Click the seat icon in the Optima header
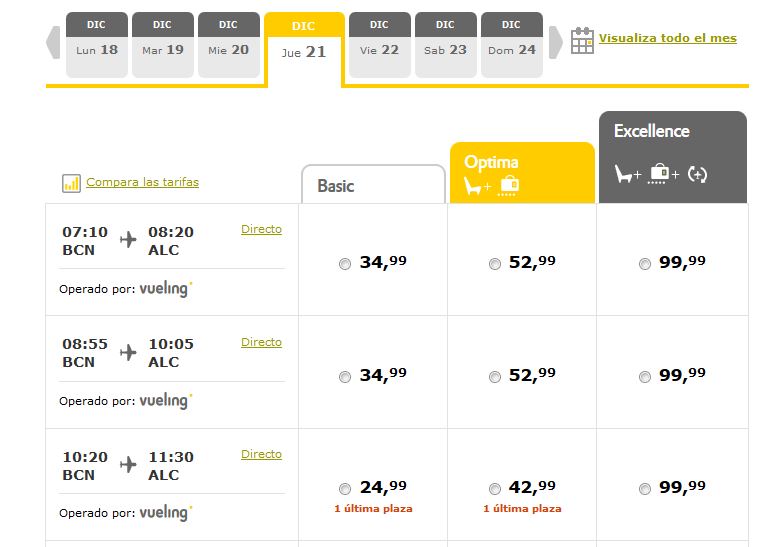758x547 pixels. [x=477, y=185]
